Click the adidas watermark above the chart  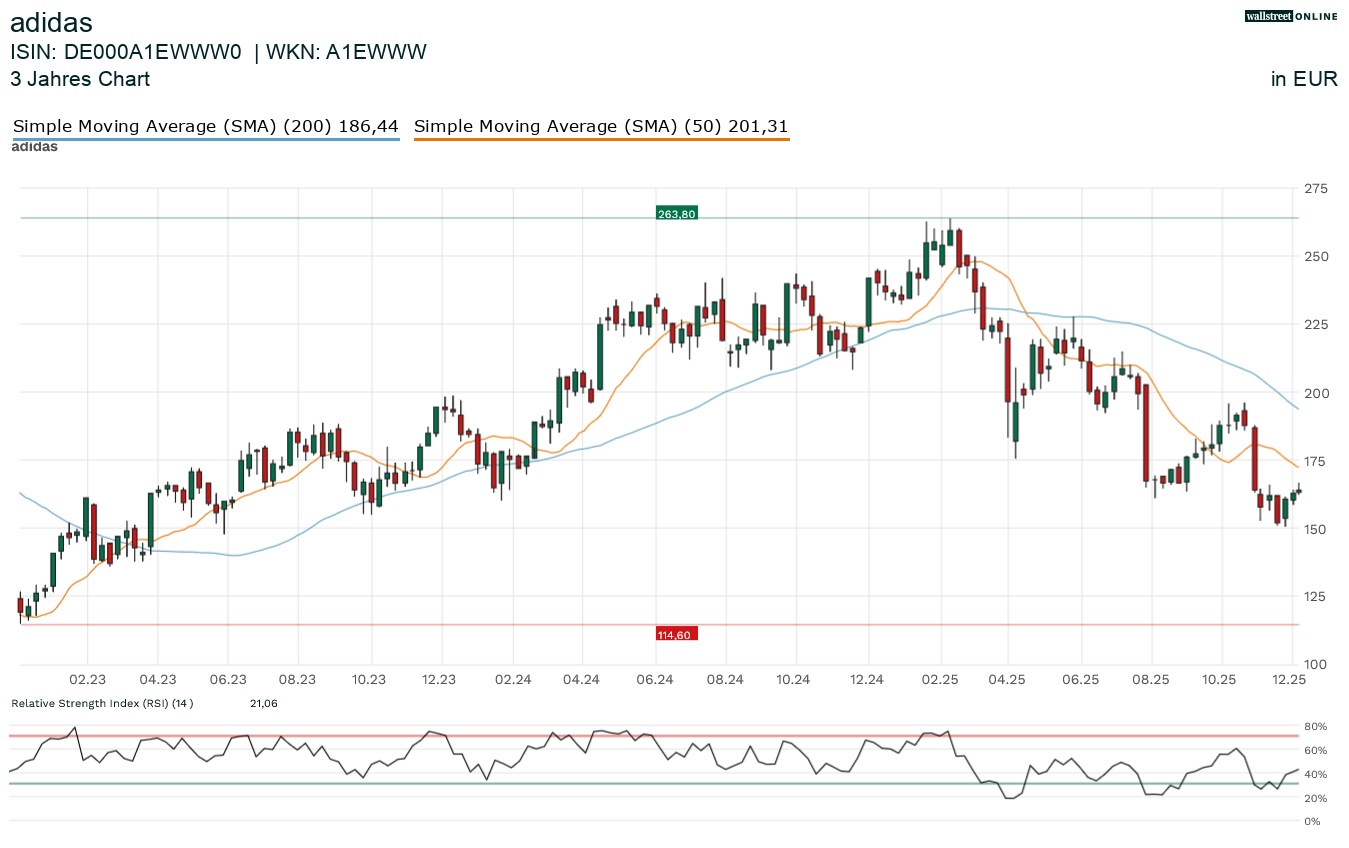33,146
